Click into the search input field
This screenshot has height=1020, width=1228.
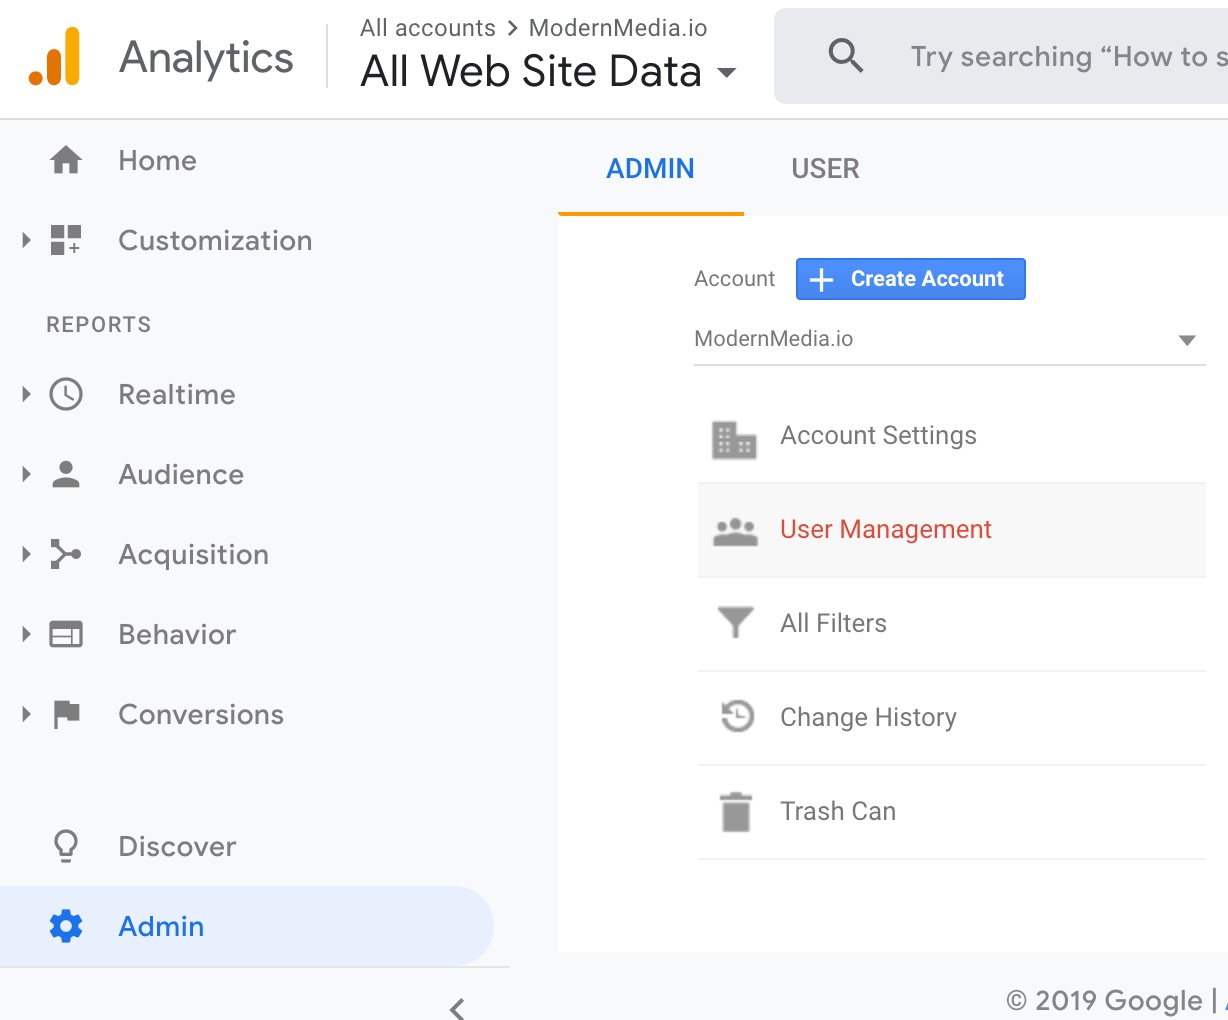click(x=1068, y=57)
